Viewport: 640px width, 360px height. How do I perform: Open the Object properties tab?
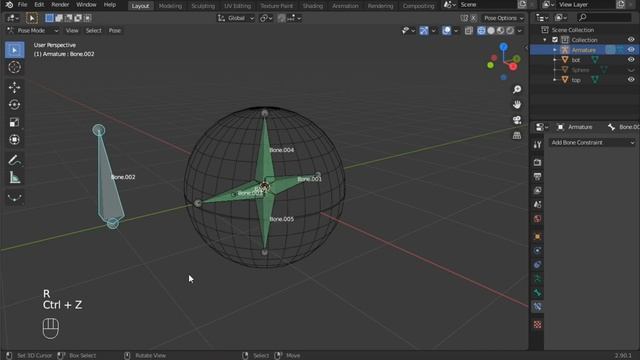[538, 236]
